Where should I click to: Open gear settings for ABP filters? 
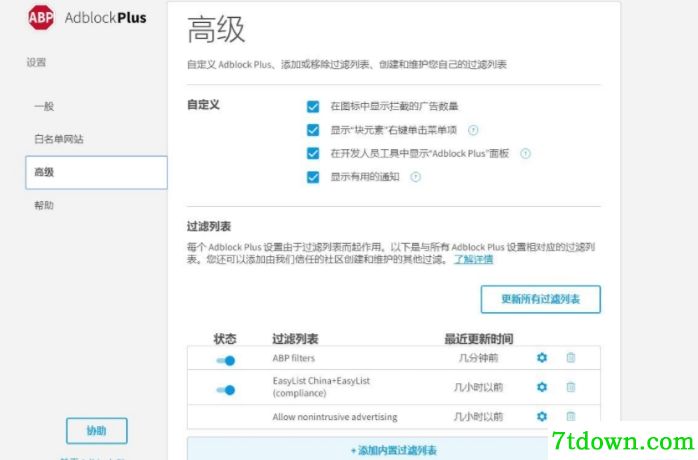[x=542, y=358]
